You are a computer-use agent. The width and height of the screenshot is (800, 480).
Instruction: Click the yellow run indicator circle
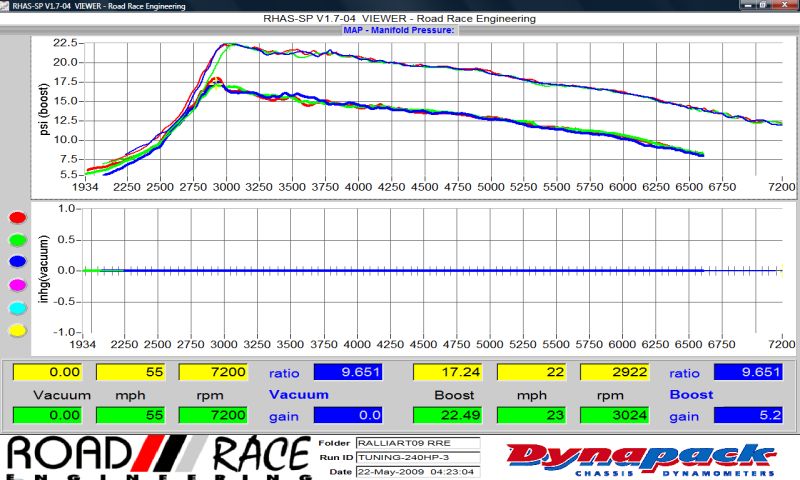16,330
